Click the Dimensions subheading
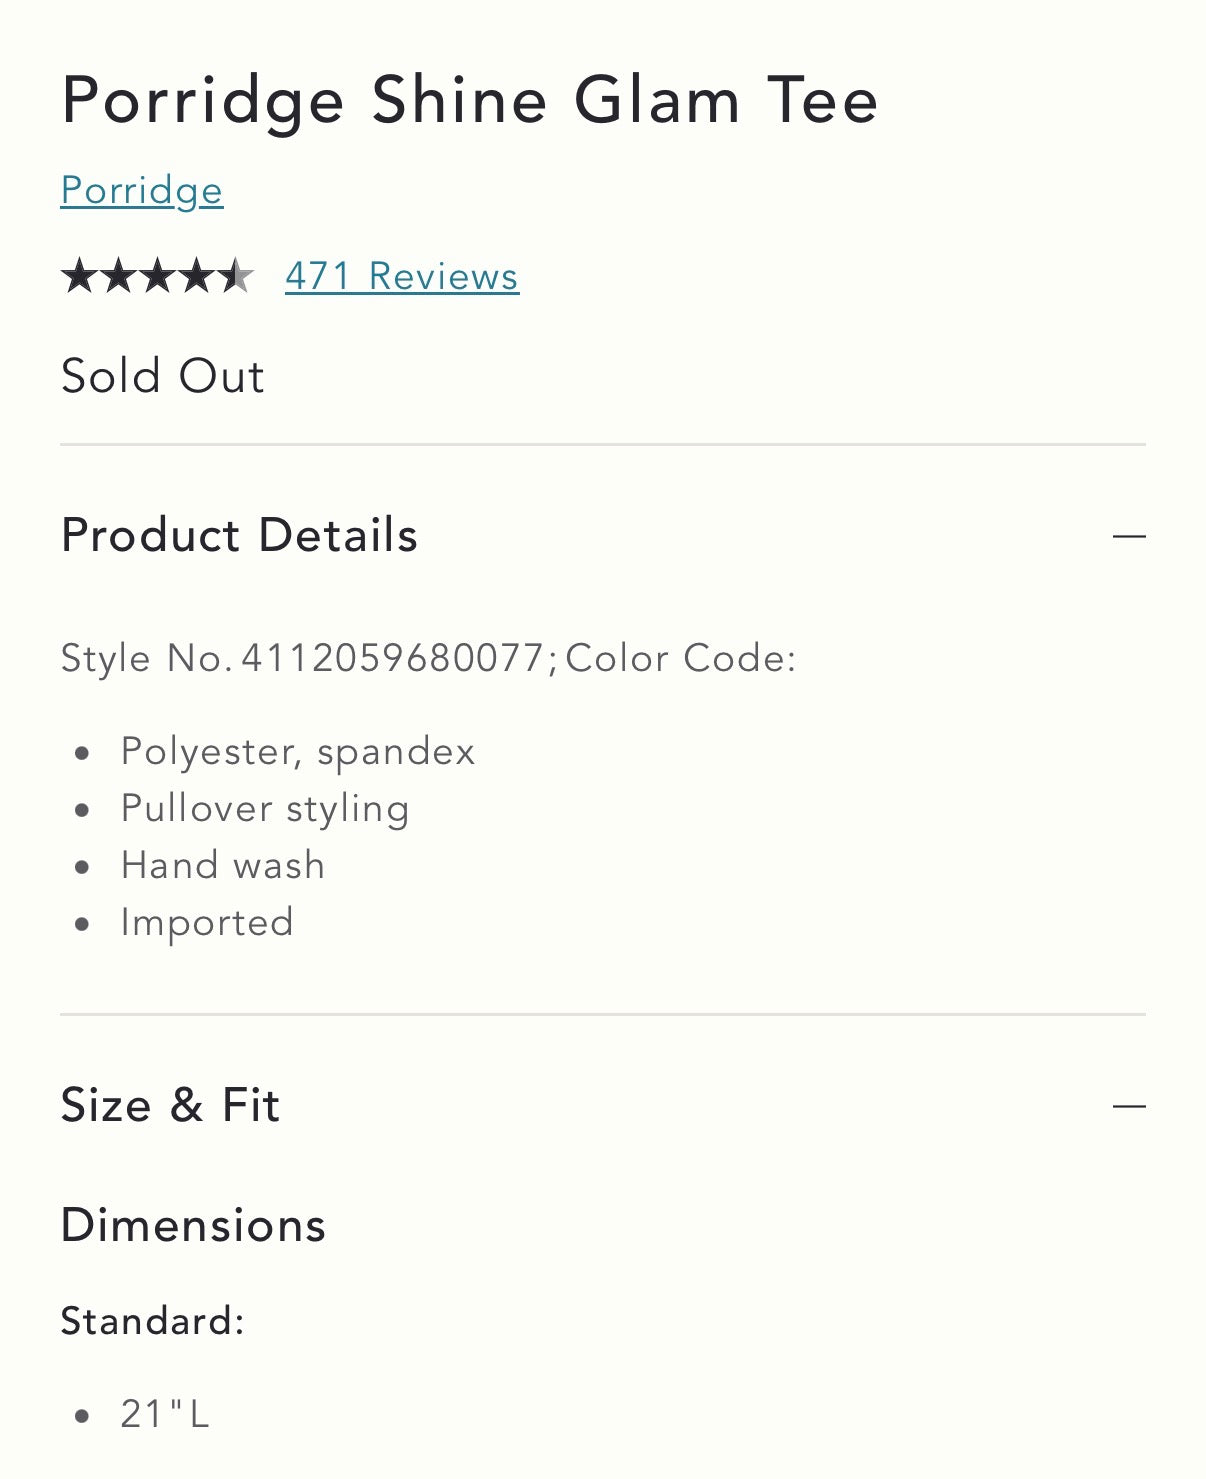Viewport: 1206px width, 1479px height. pyautogui.click(x=193, y=1225)
